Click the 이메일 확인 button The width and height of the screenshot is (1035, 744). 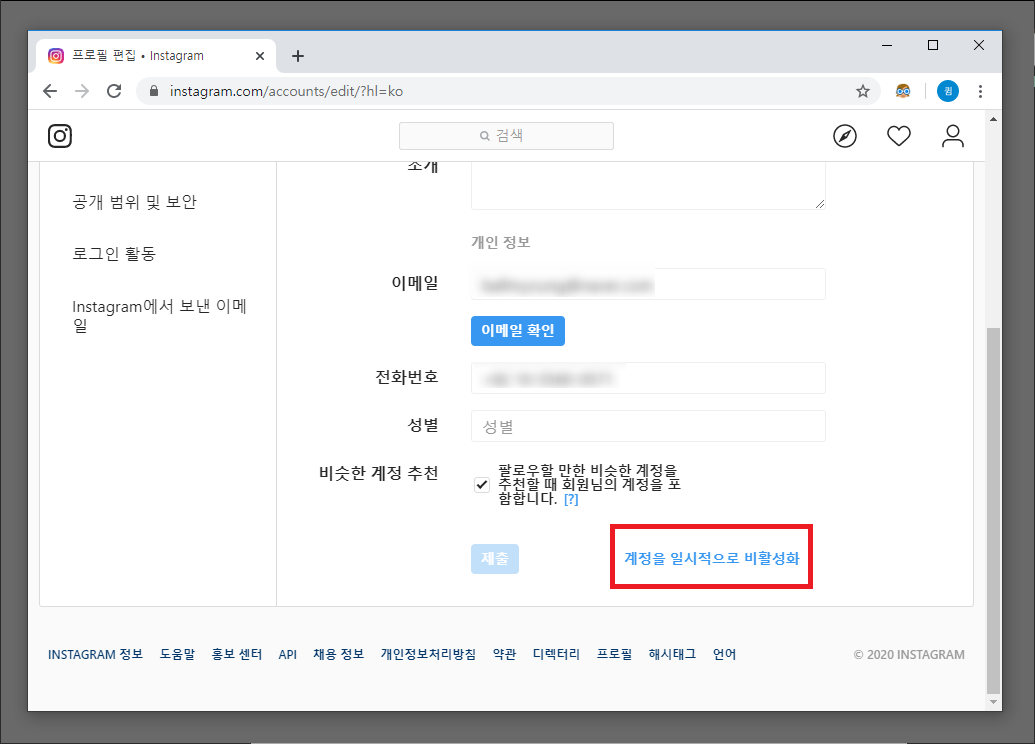pyautogui.click(x=518, y=331)
